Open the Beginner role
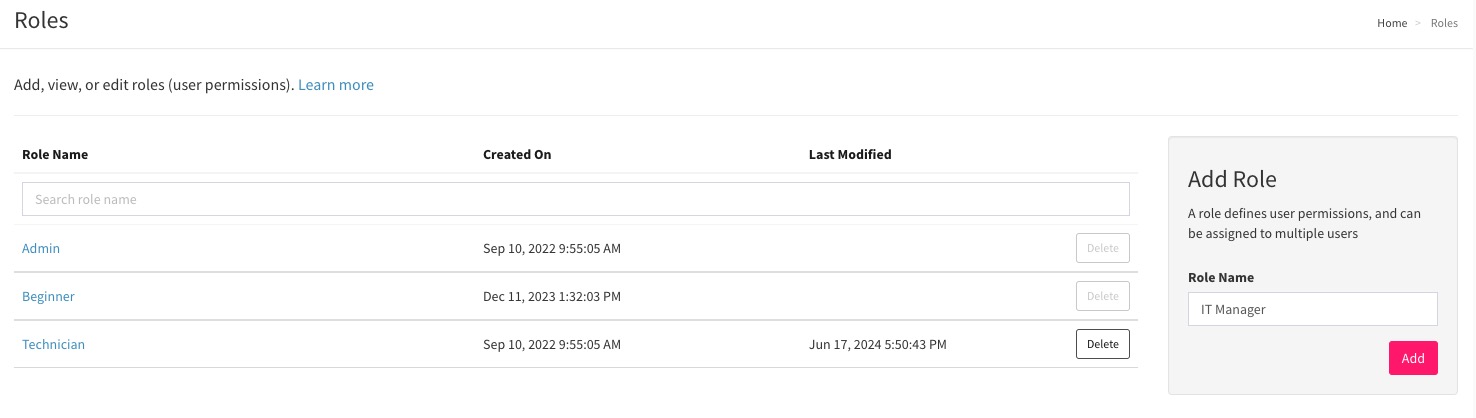This screenshot has width=1476, height=418. pyautogui.click(x=48, y=296)
